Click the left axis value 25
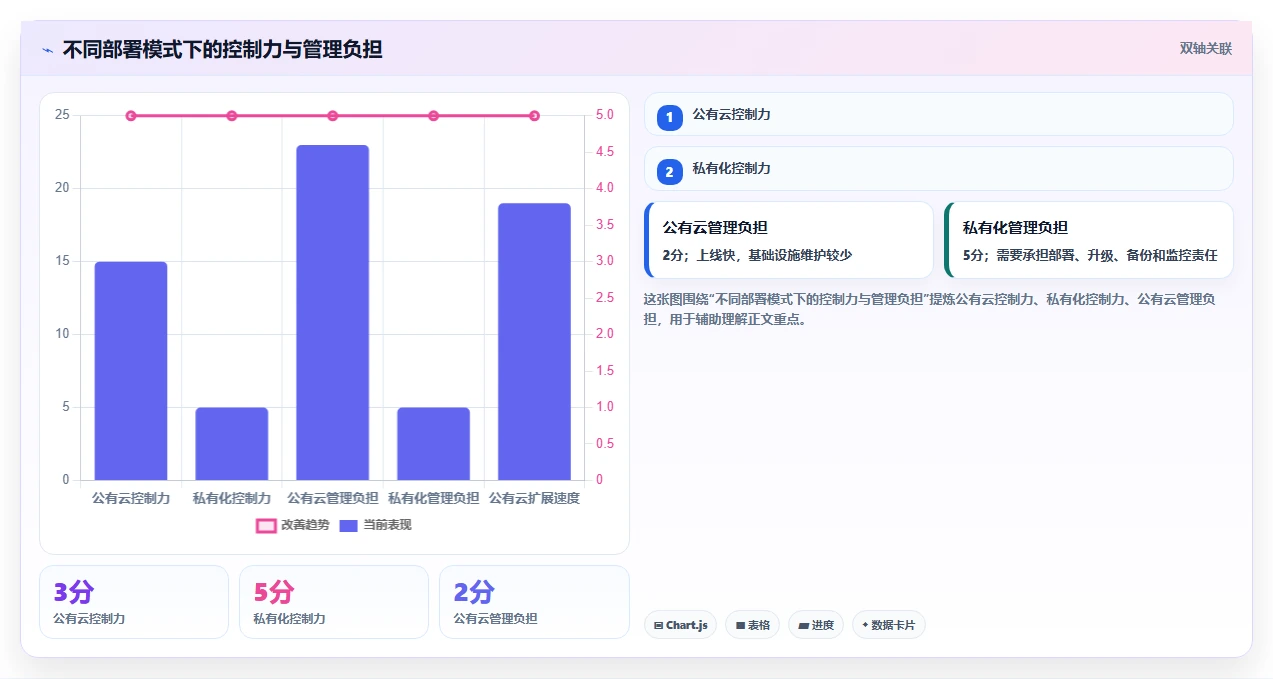 (x=62, y=115)
